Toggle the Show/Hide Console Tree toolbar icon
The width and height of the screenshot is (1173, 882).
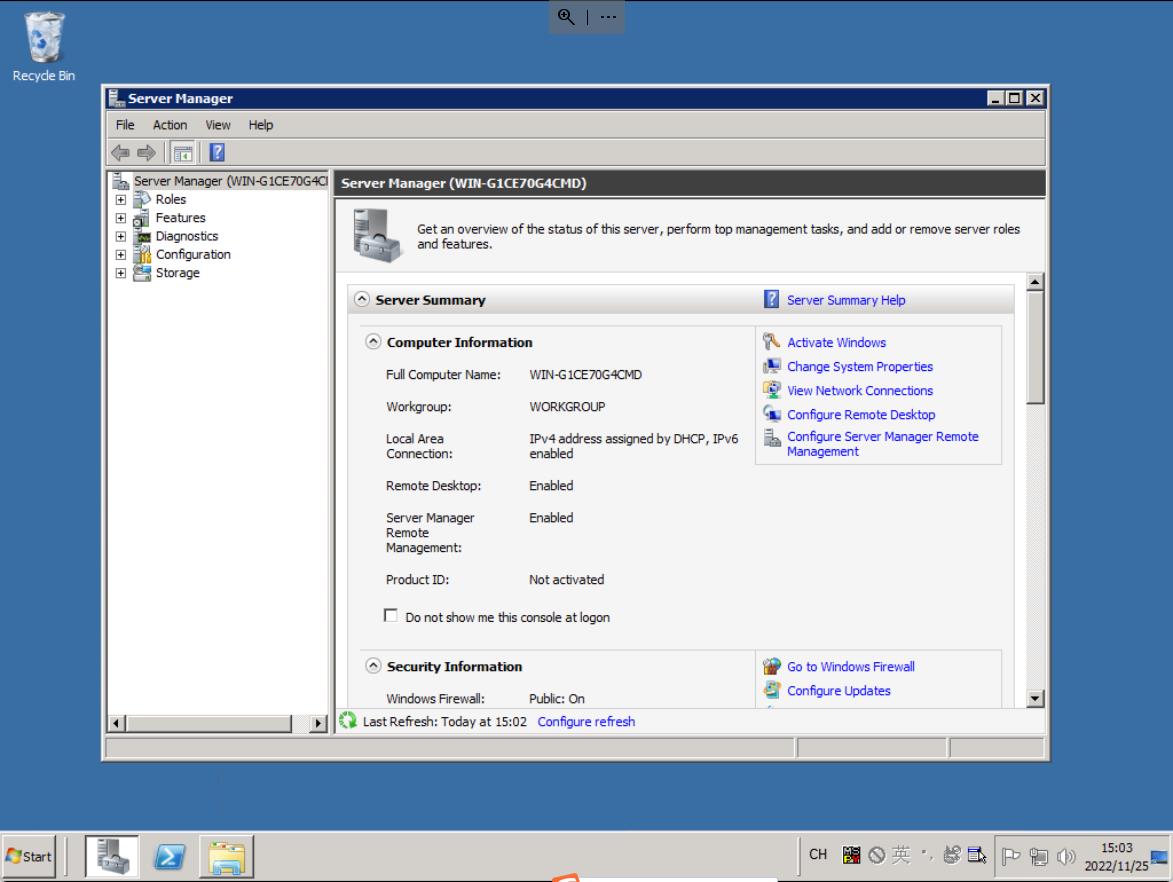click(x=183, y=153)
